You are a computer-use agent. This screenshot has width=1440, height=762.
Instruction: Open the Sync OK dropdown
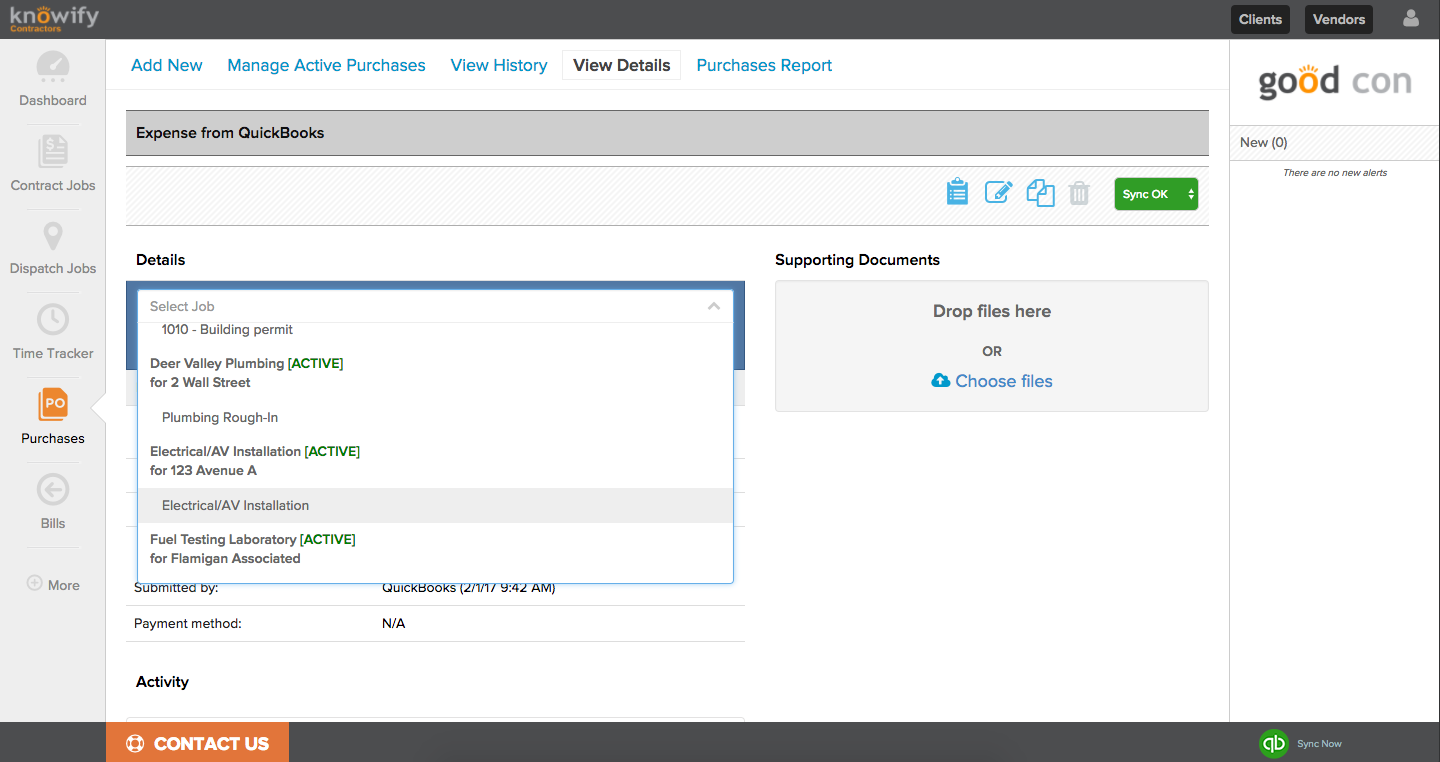coord(1156,194)
